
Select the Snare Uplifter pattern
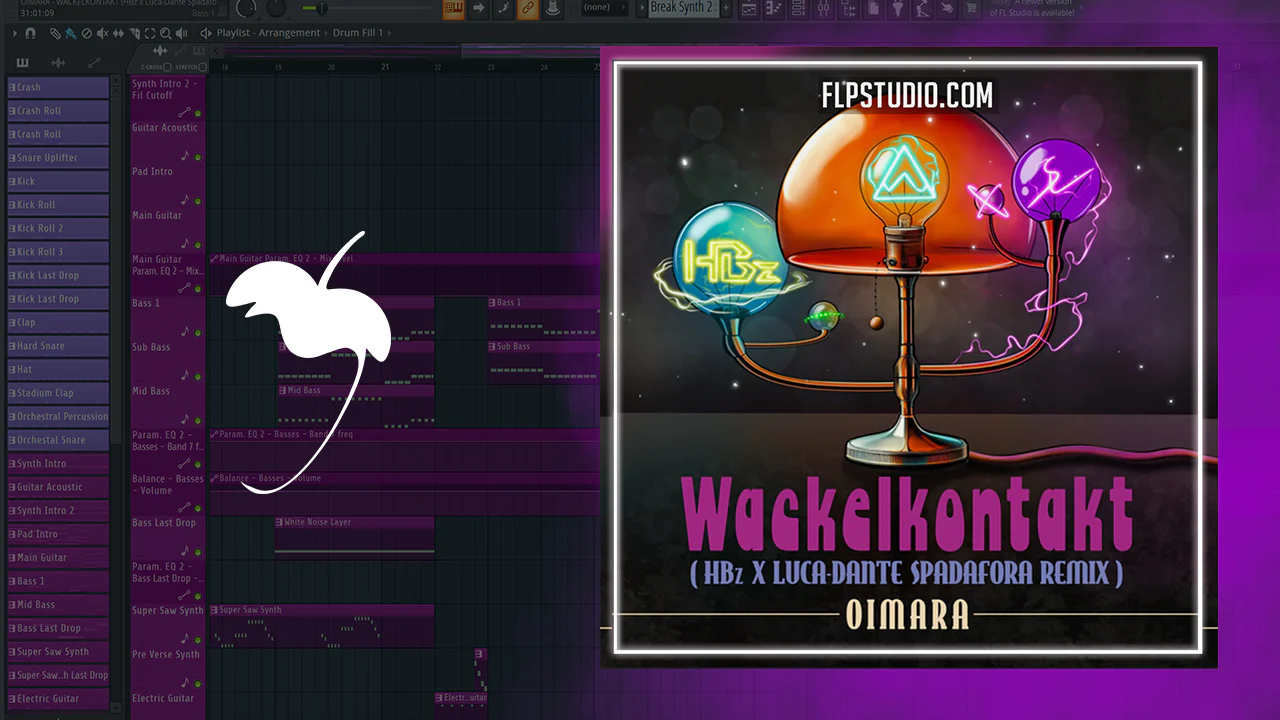pyautogui.click(x=58, y=158)
